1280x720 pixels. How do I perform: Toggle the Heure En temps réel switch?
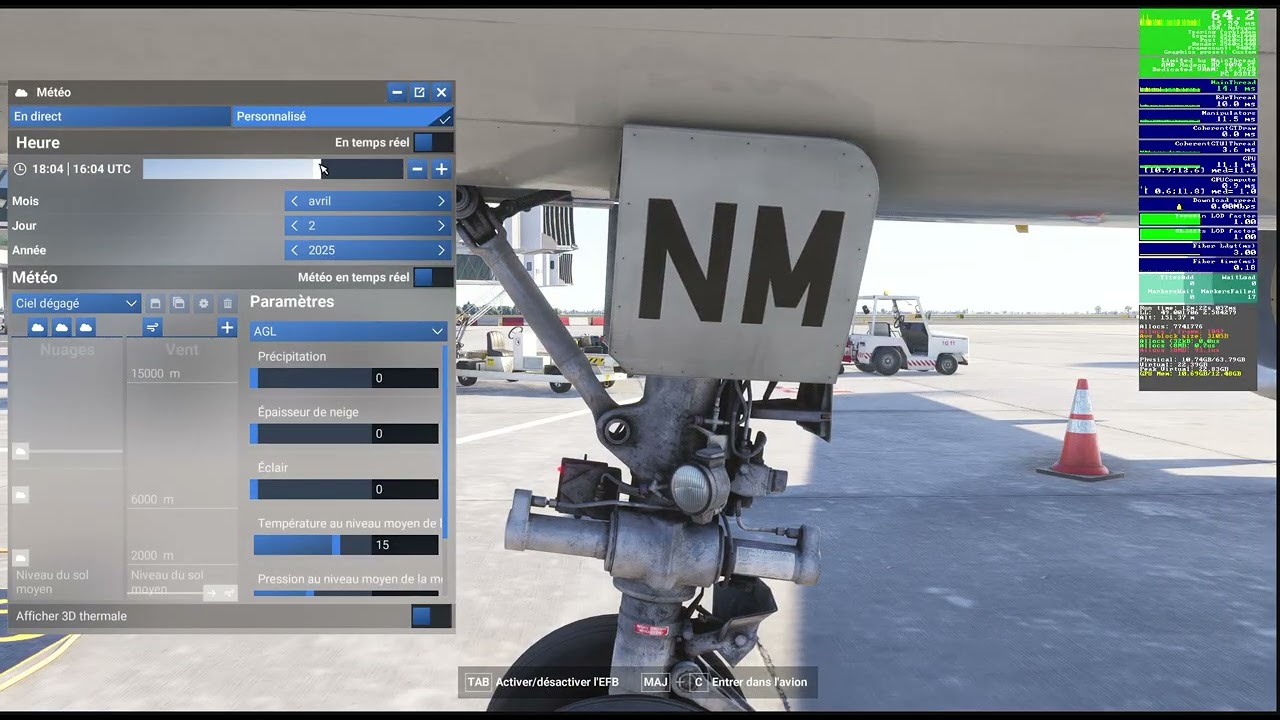pos(432,143)
